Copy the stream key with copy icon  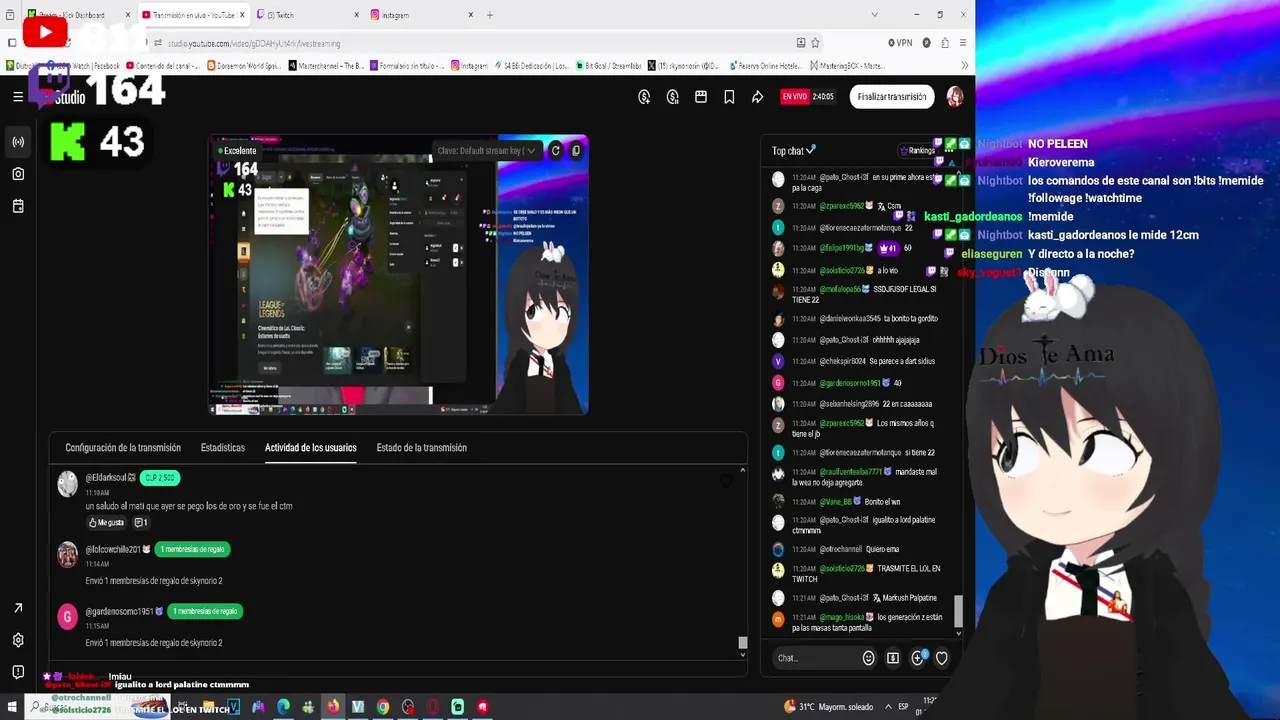click(x=576, y=151)
